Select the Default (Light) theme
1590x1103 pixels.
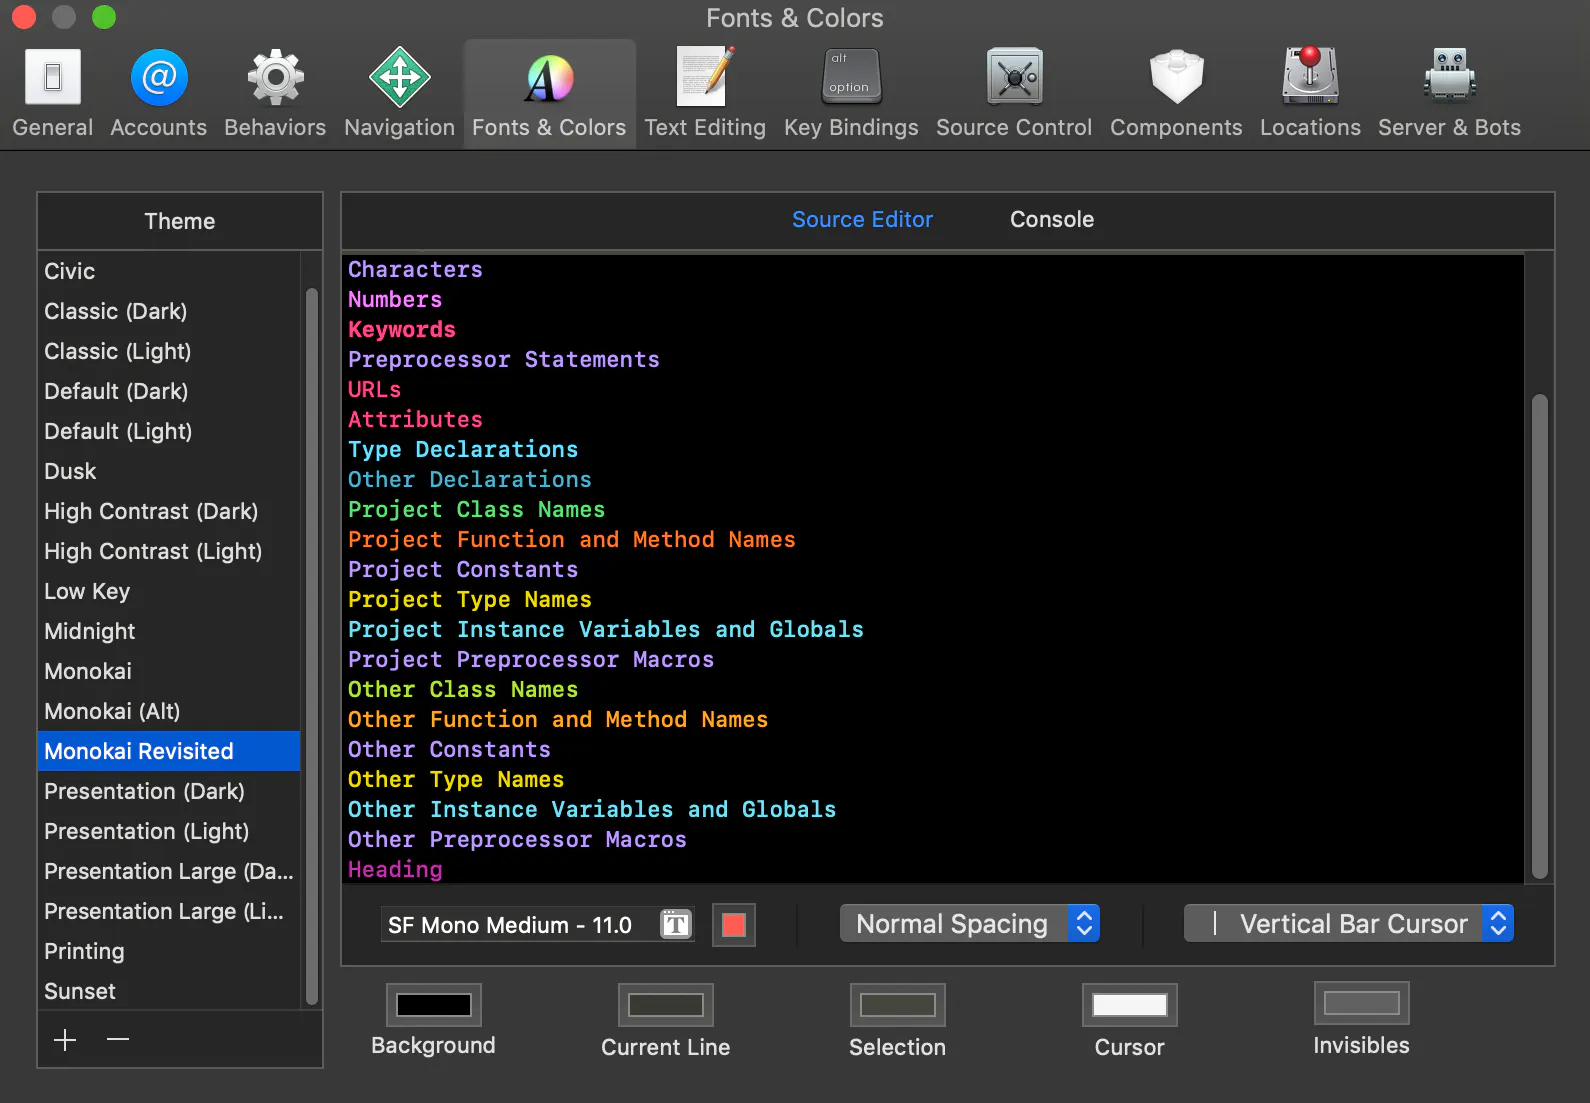[x=169, y=431]
